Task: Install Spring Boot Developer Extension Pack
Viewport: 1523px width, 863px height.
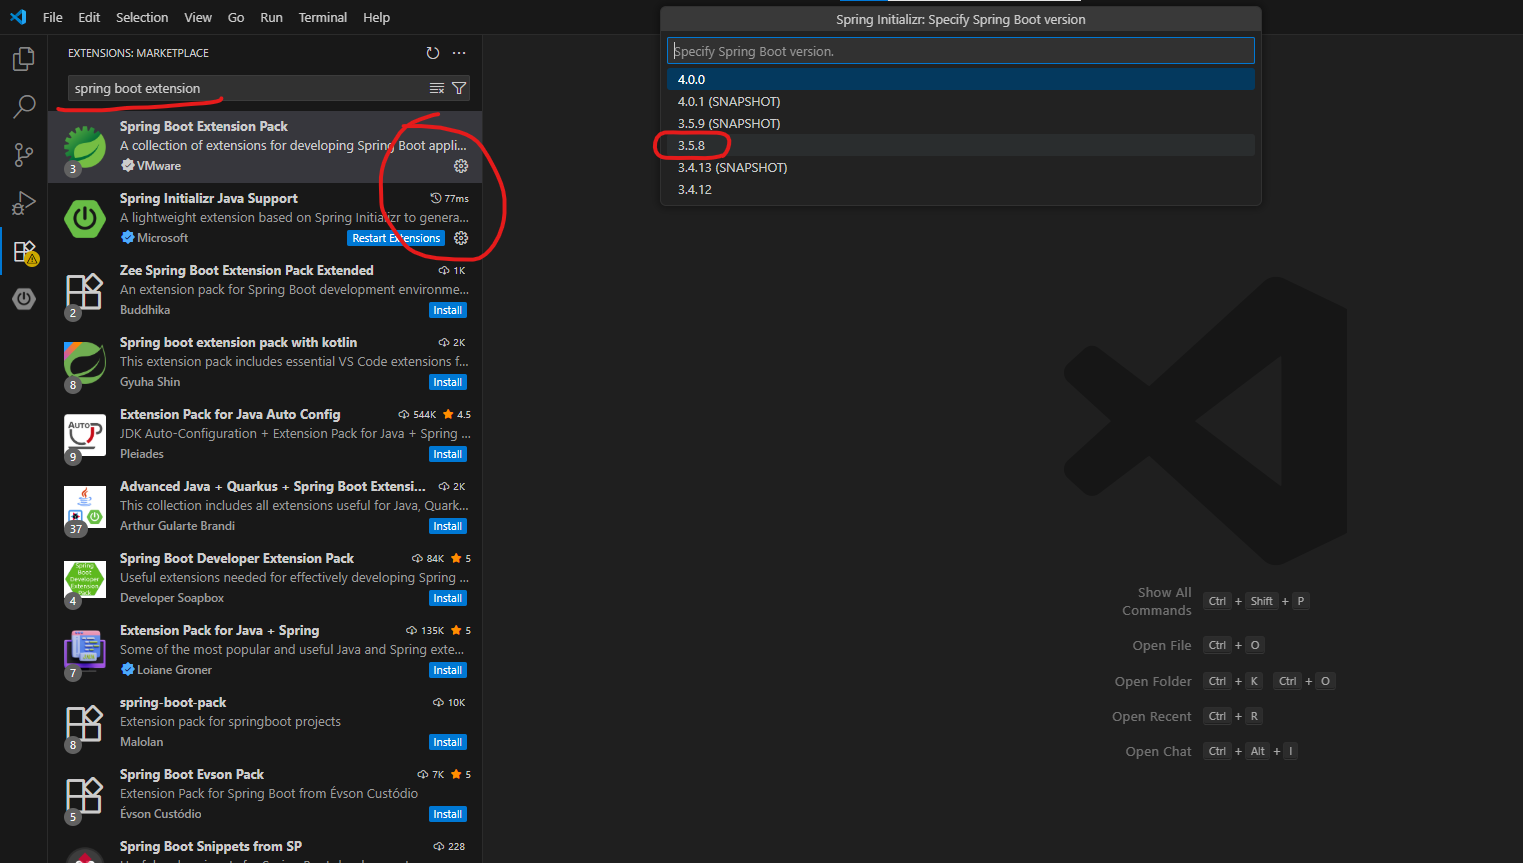Action: [448, 598]
